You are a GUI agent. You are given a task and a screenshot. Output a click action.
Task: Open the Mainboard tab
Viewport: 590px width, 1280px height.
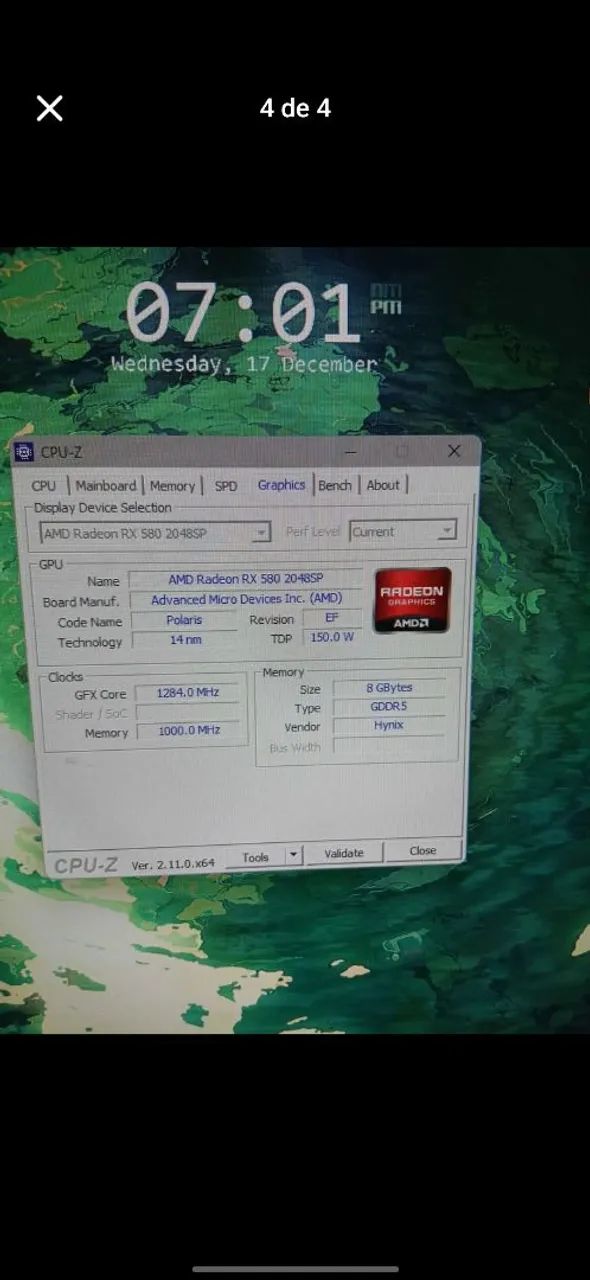coord(106,486)
